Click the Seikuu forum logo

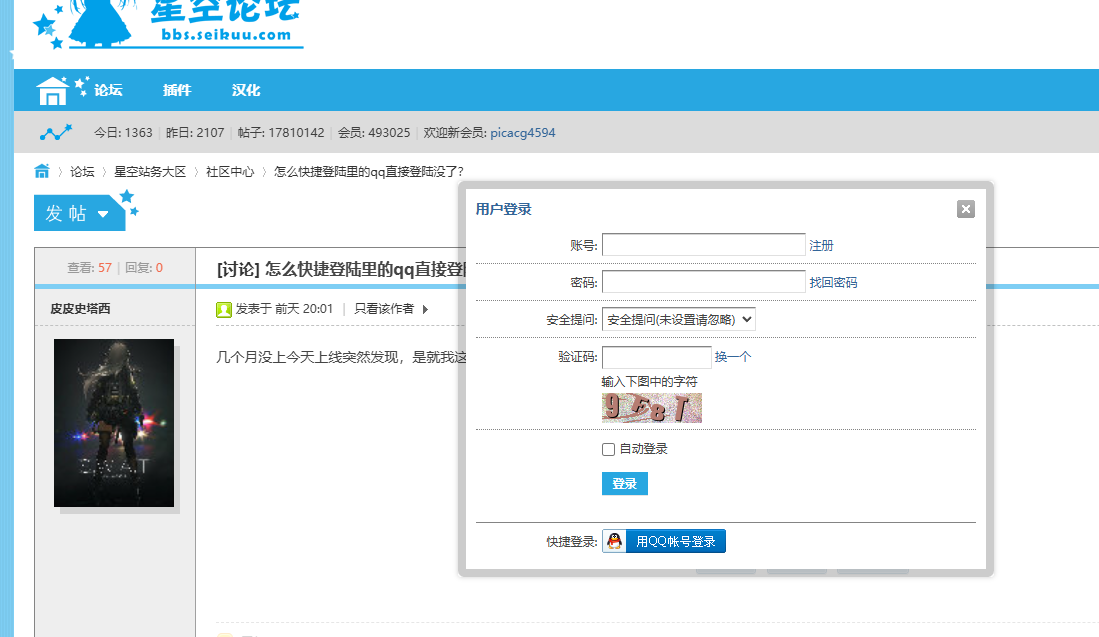(x=168, y=22)
